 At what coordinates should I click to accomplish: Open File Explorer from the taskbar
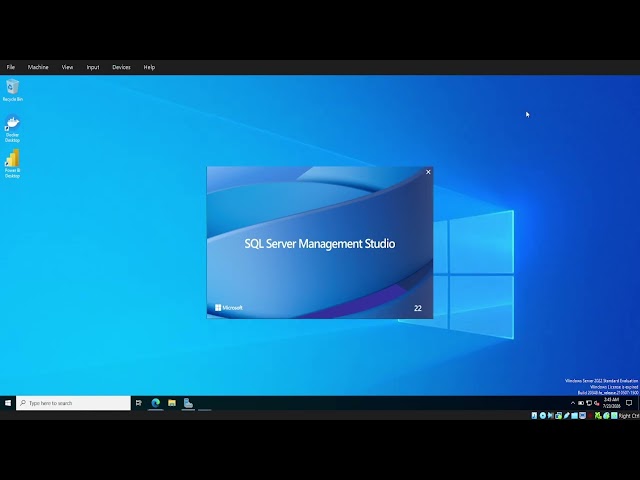pyautogui.click(x=172, y=403)
